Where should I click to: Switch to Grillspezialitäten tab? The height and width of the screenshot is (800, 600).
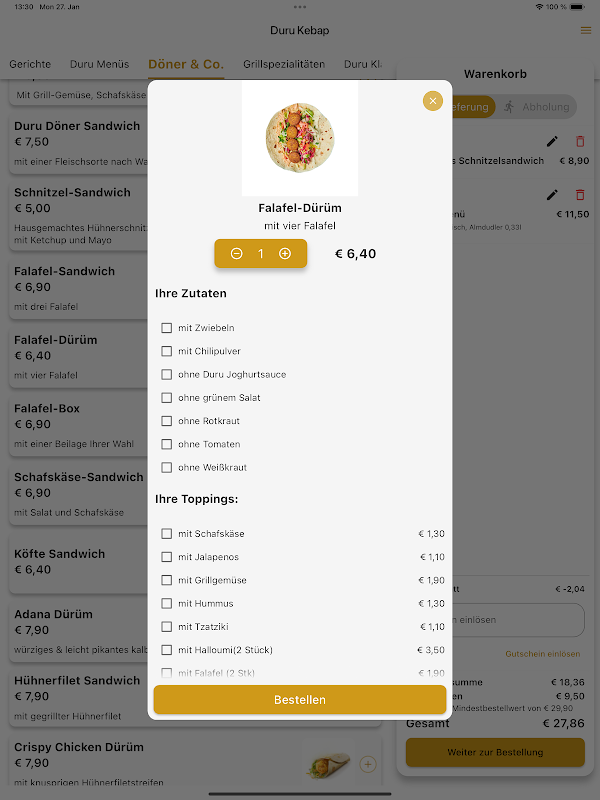(284, 64)
